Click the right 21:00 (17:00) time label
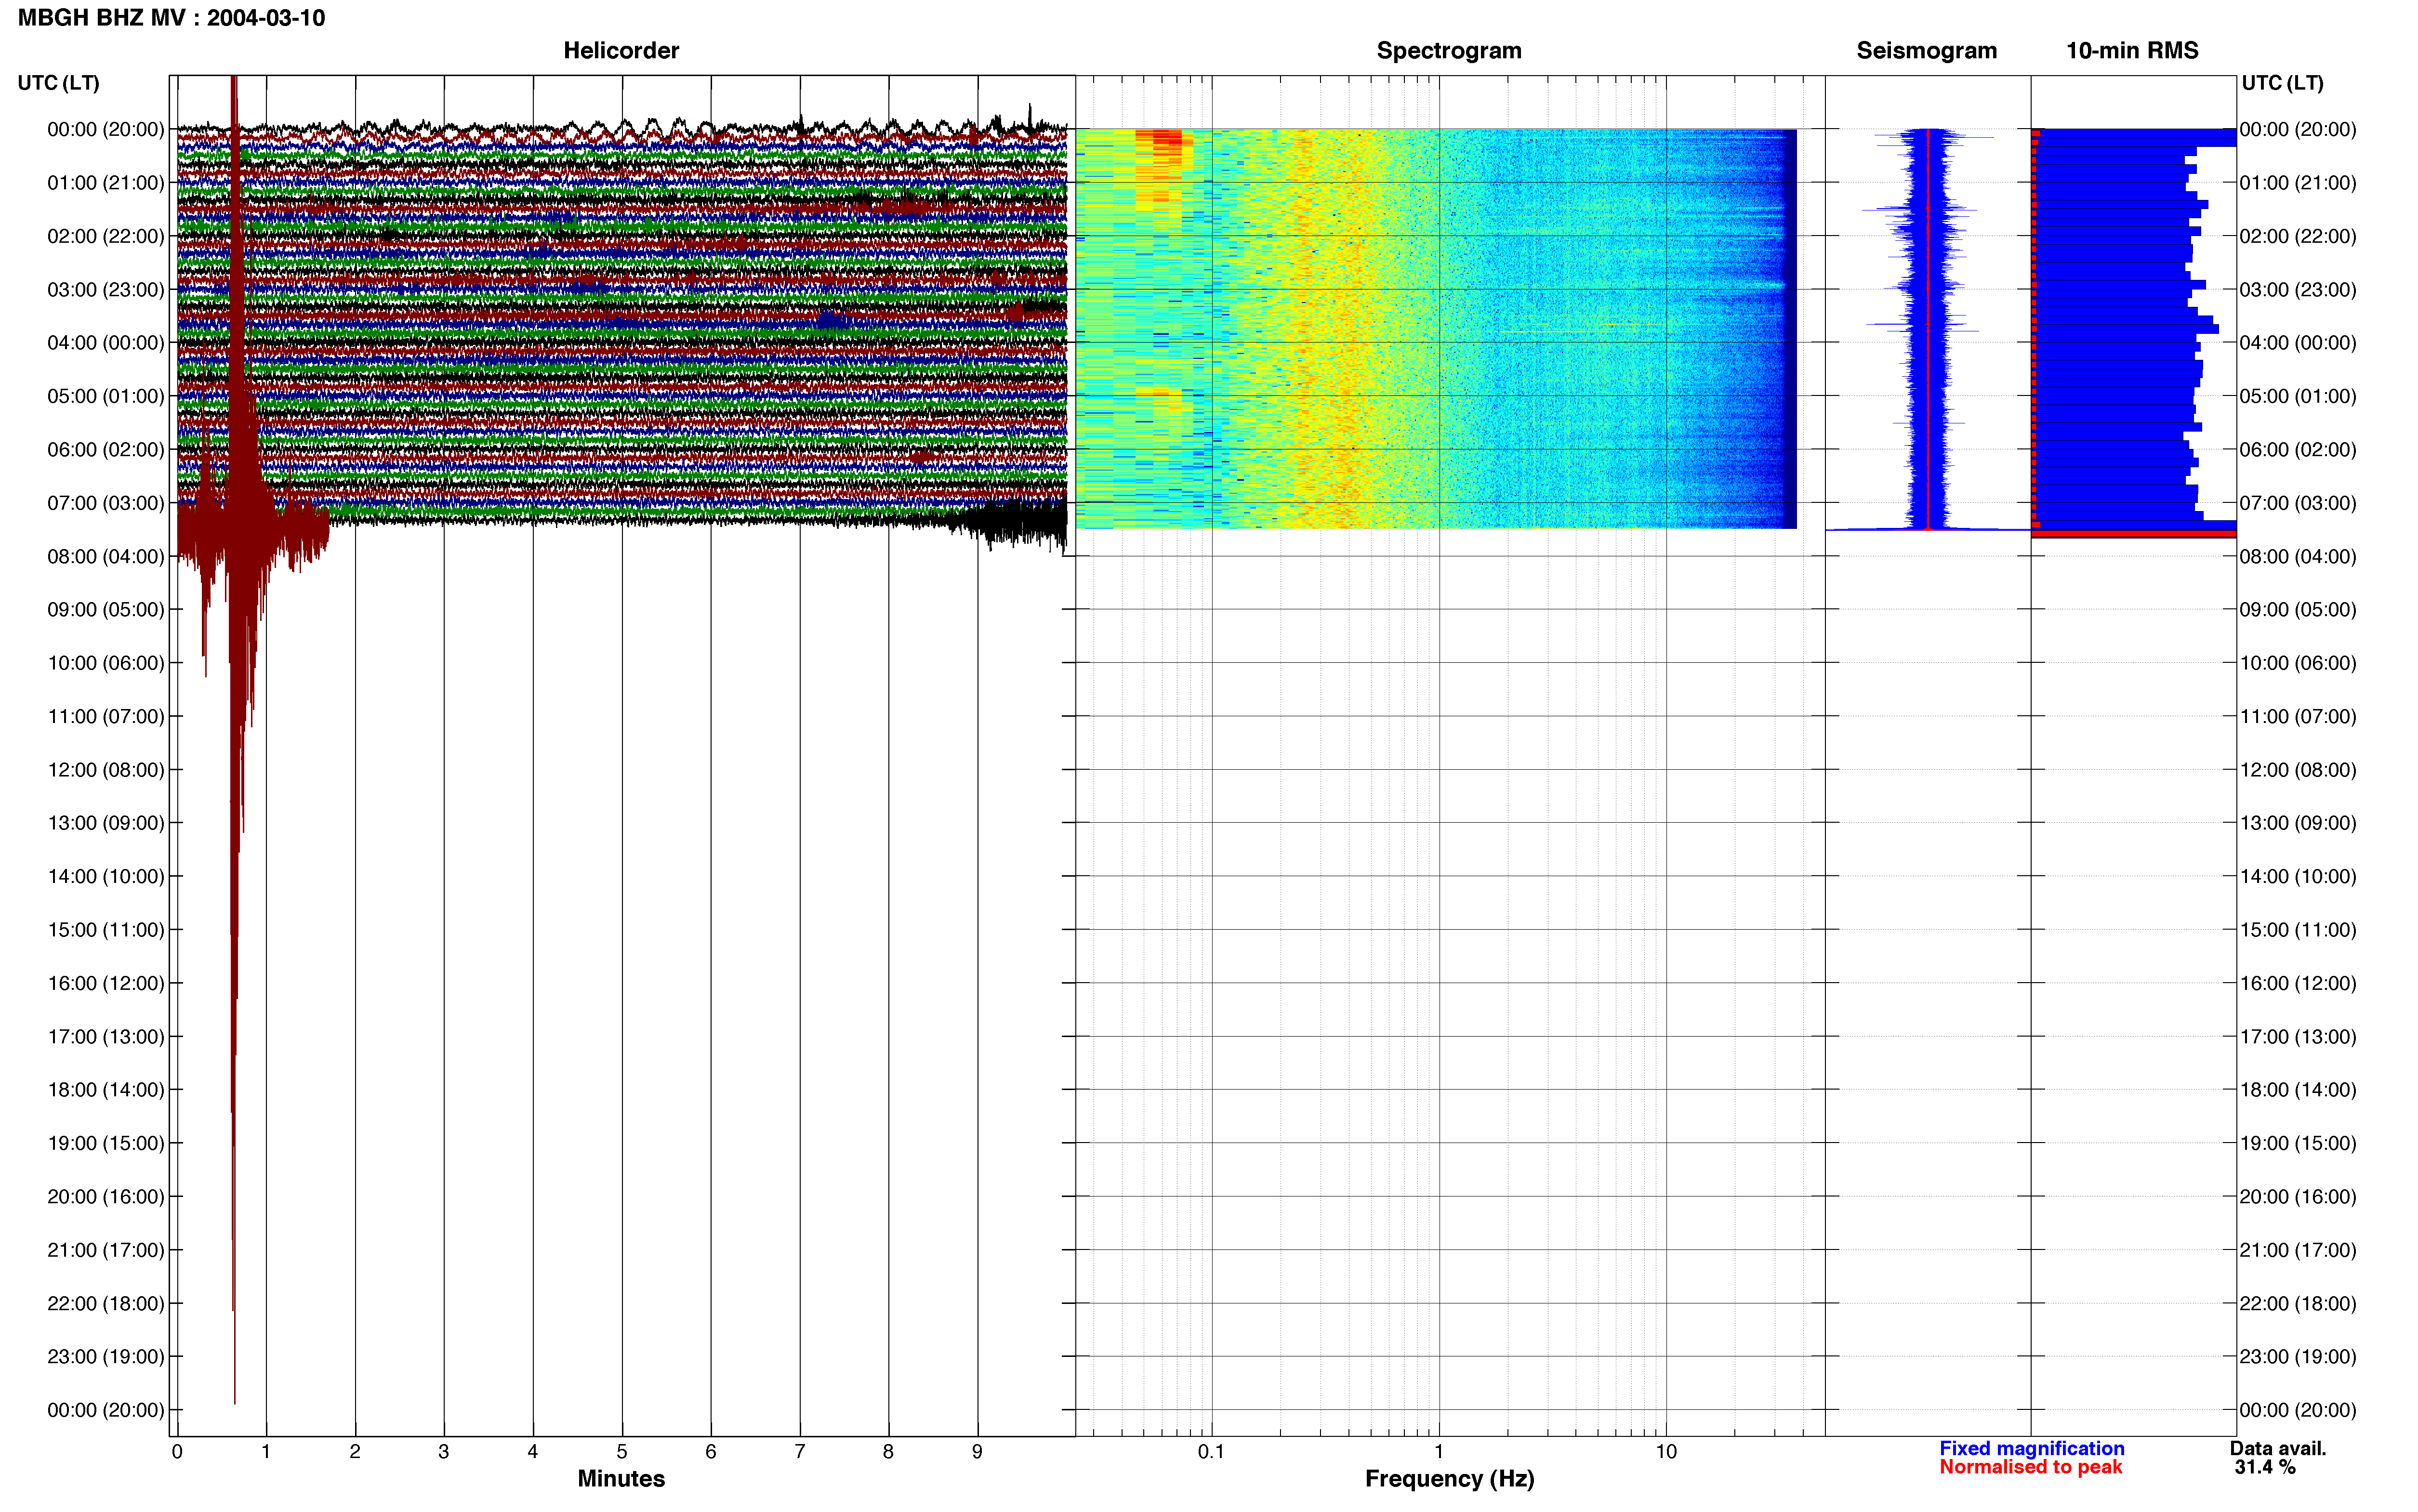 (x=2298, y=1250)
